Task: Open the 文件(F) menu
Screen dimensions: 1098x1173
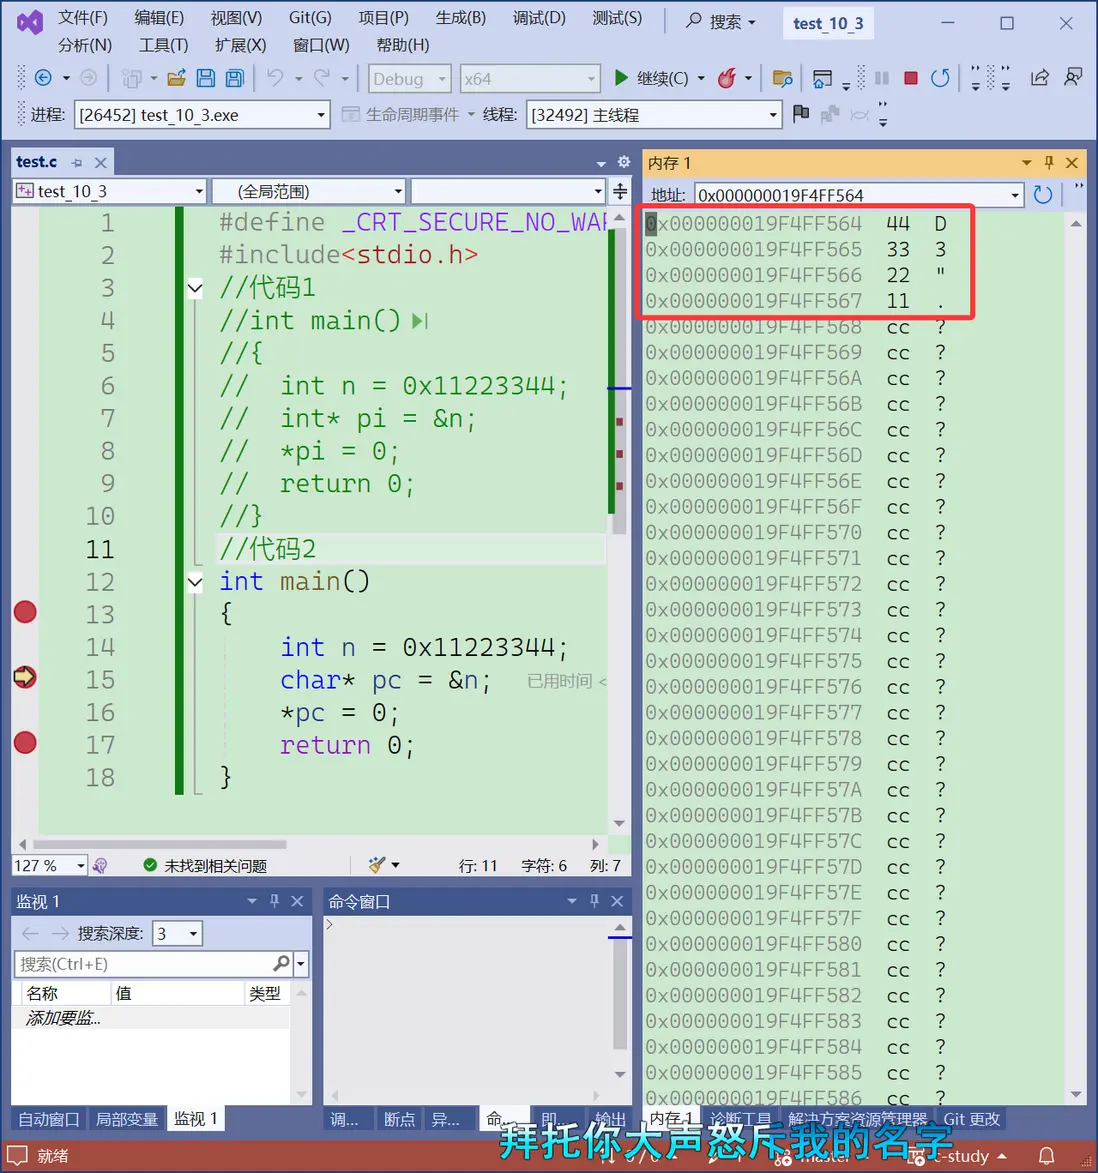Action: pyautogui.click(x=83, y=18)
